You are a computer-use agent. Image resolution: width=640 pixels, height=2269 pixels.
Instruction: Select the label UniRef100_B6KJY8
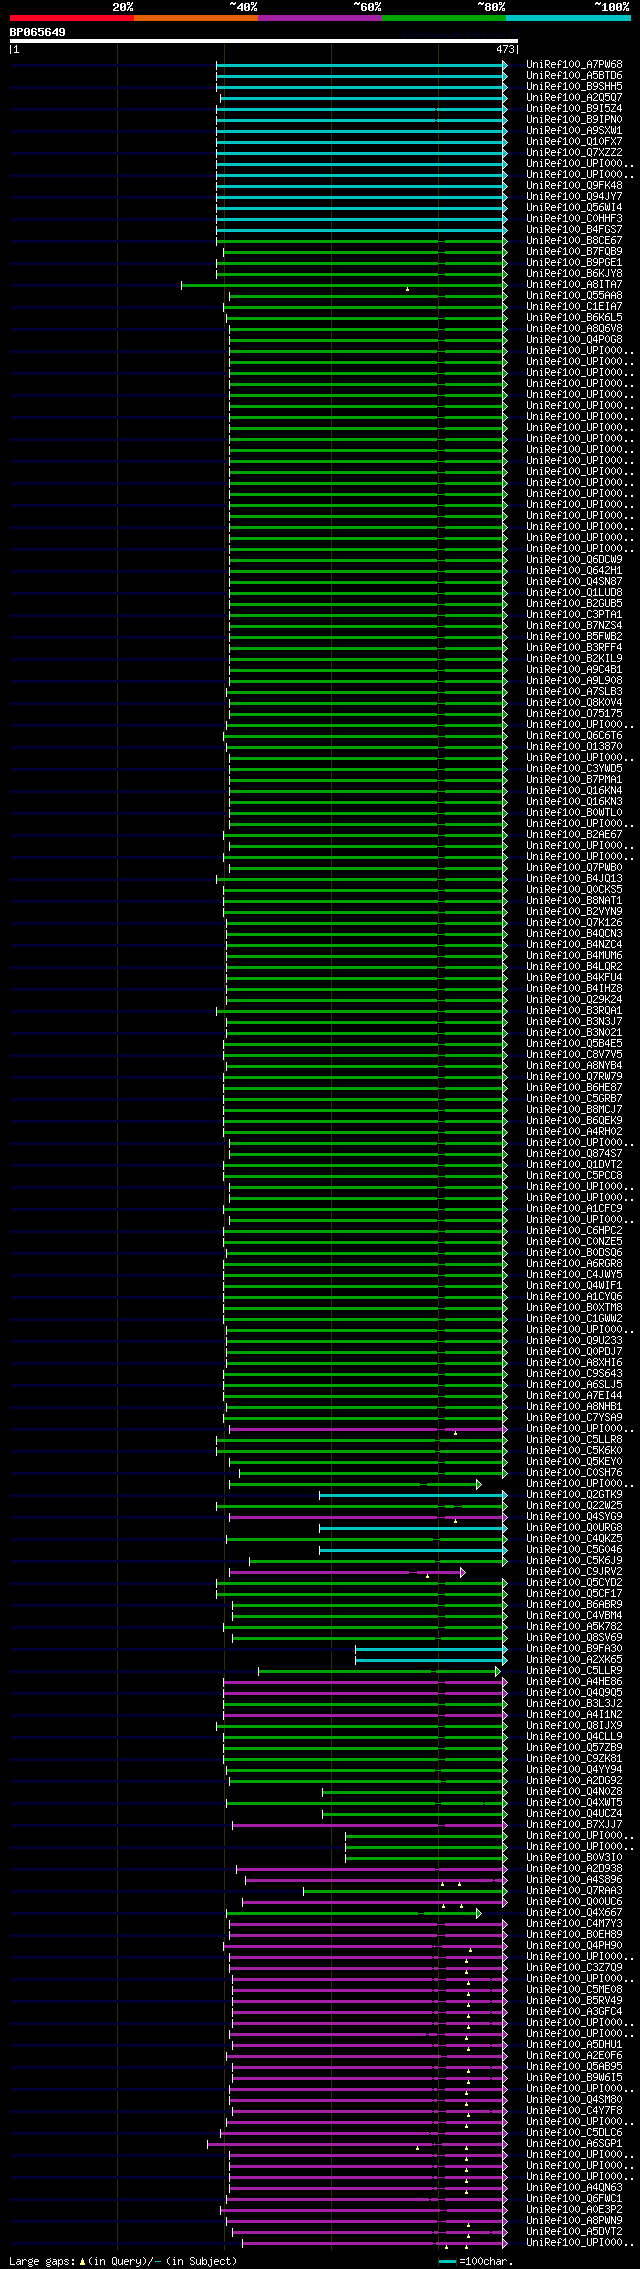574,274
